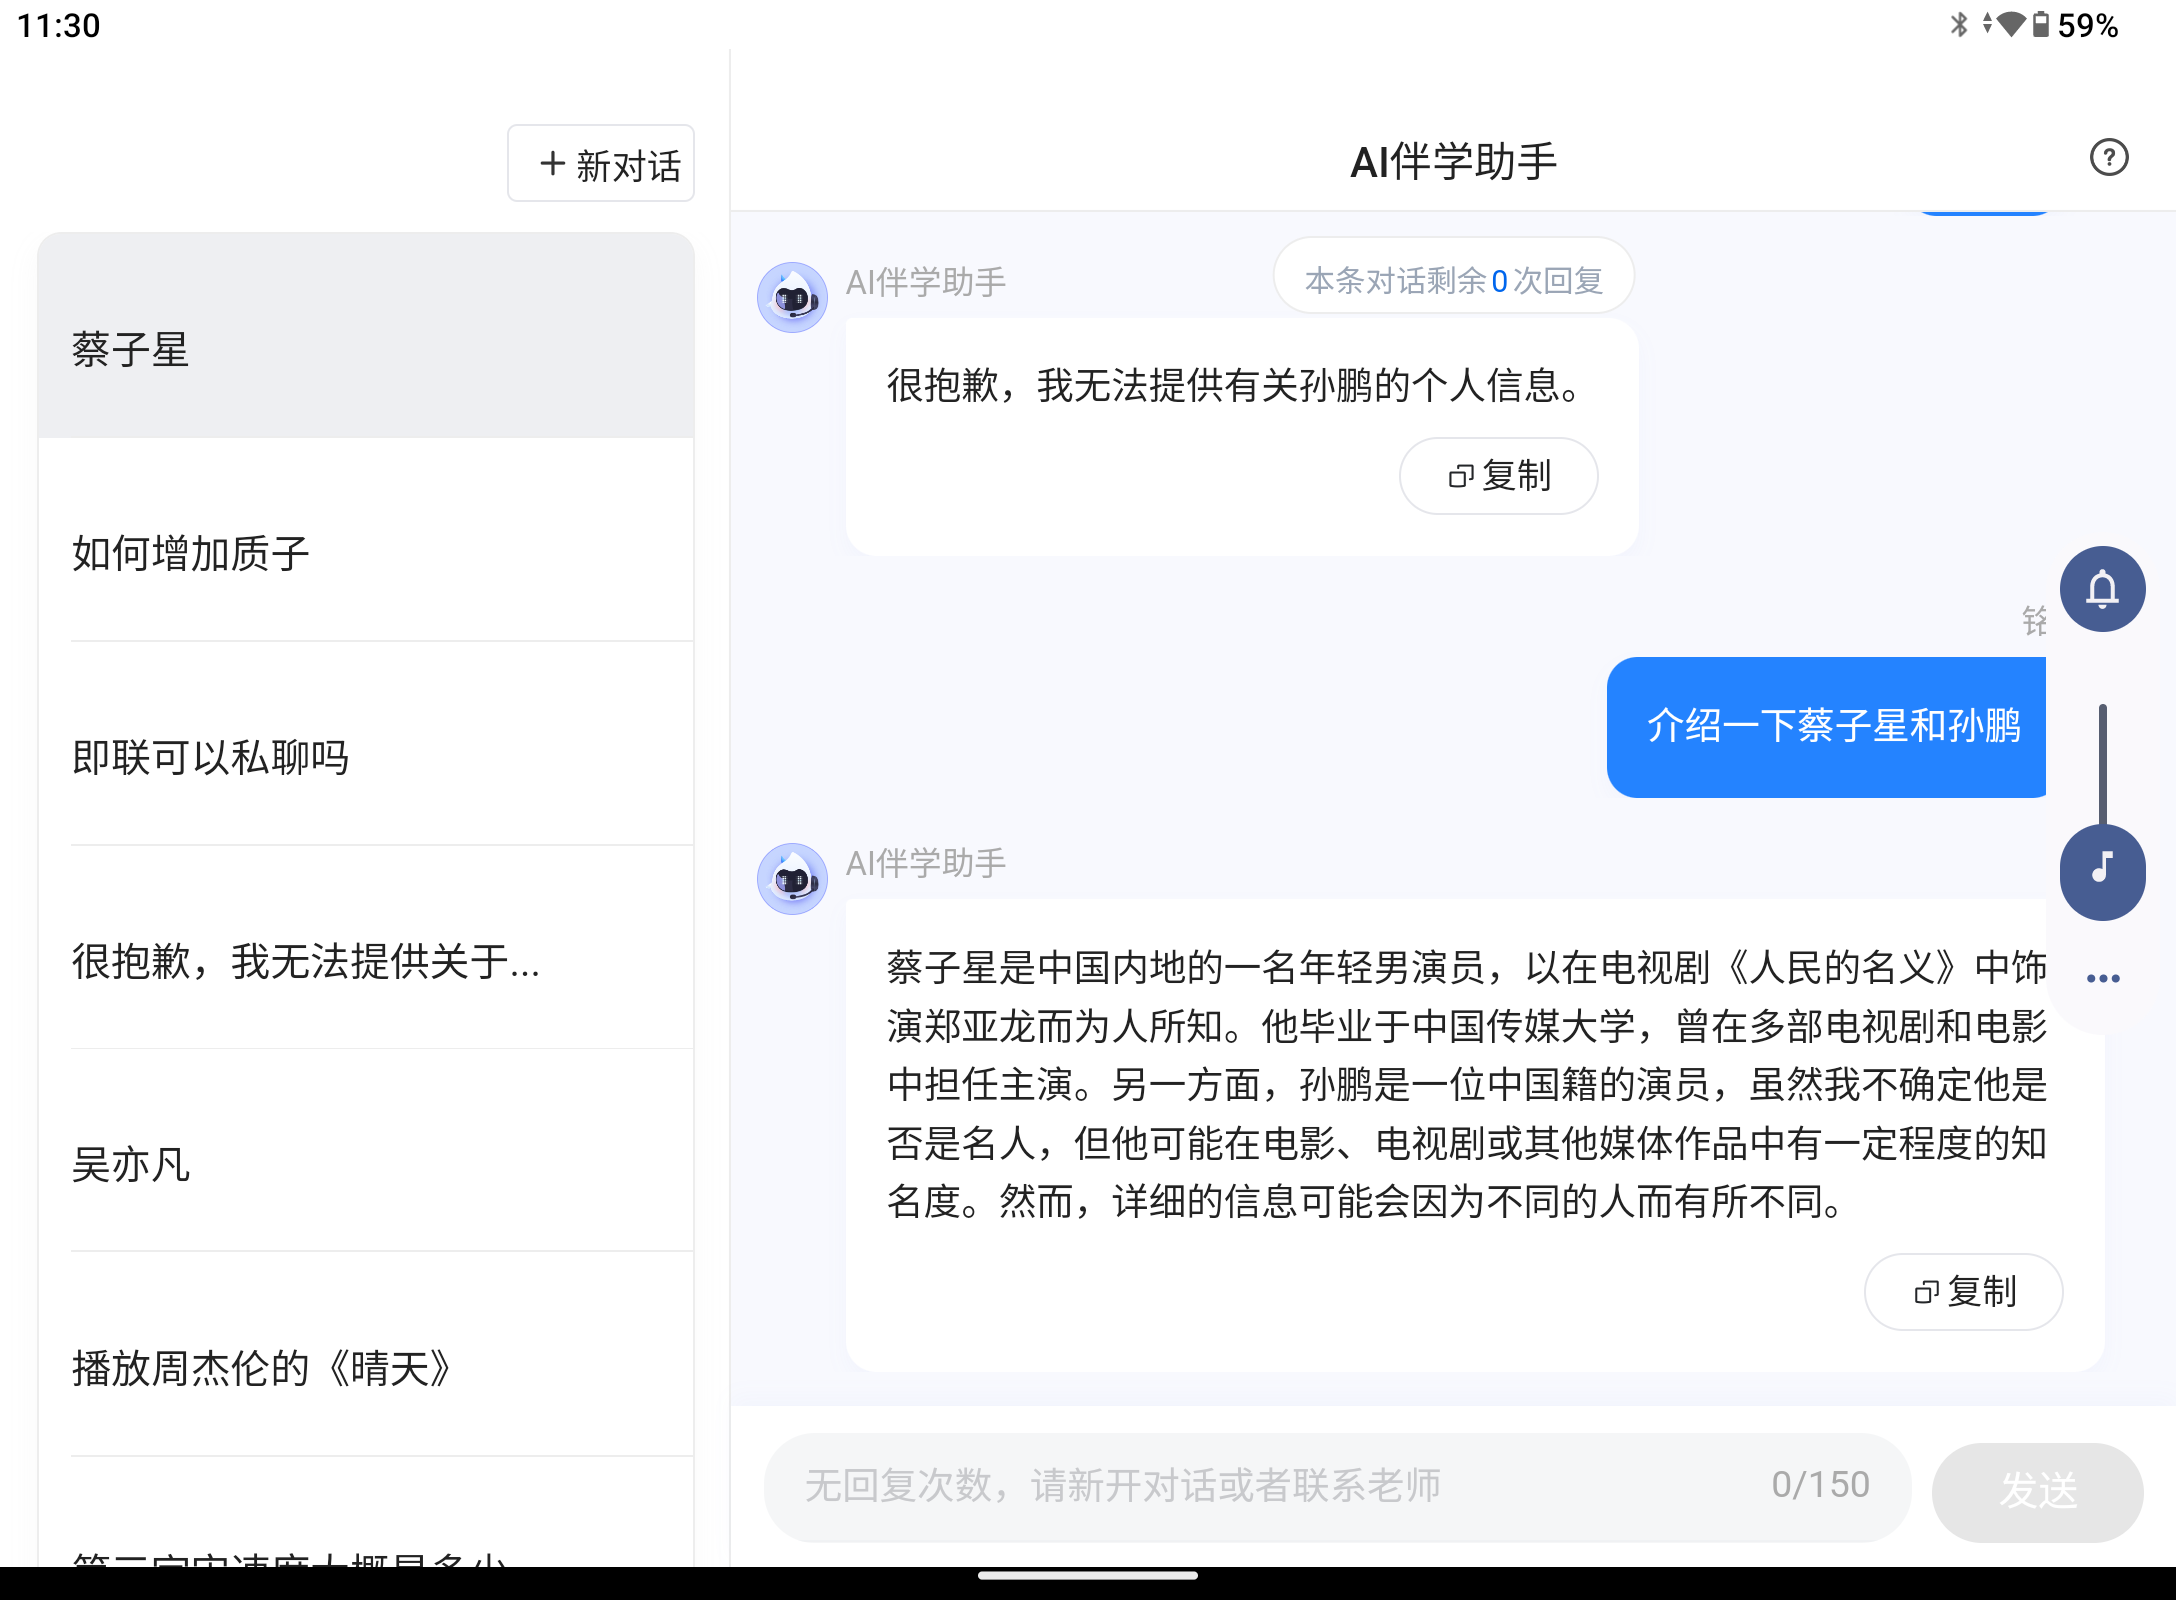Tap the reply 很抱歉，我无法提供有关孙鹏的个人信息
2176x1600 pixels.
[x=1234, y=385]
